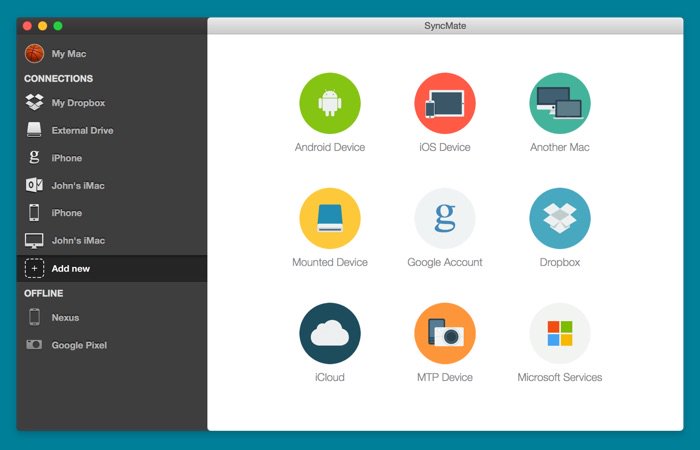Click the Google Account icon
The image size is (700, 450).
pyautogui.click(x=445, y=218)
